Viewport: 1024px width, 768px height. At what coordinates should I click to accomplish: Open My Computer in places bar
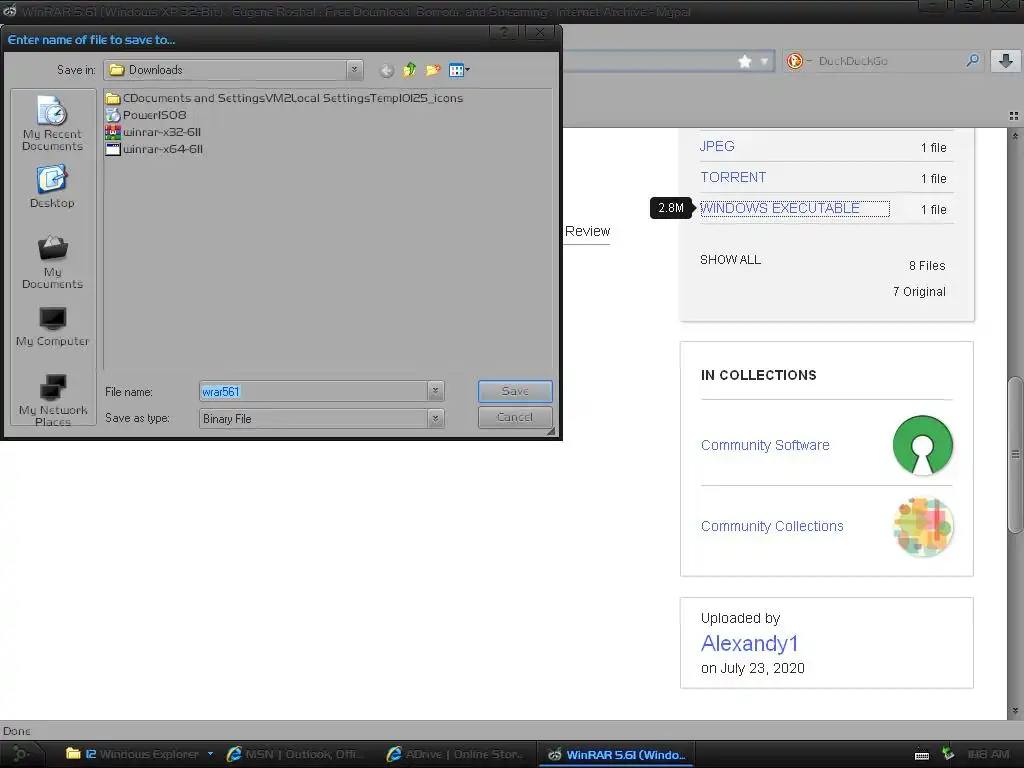[x=52, y=327]
